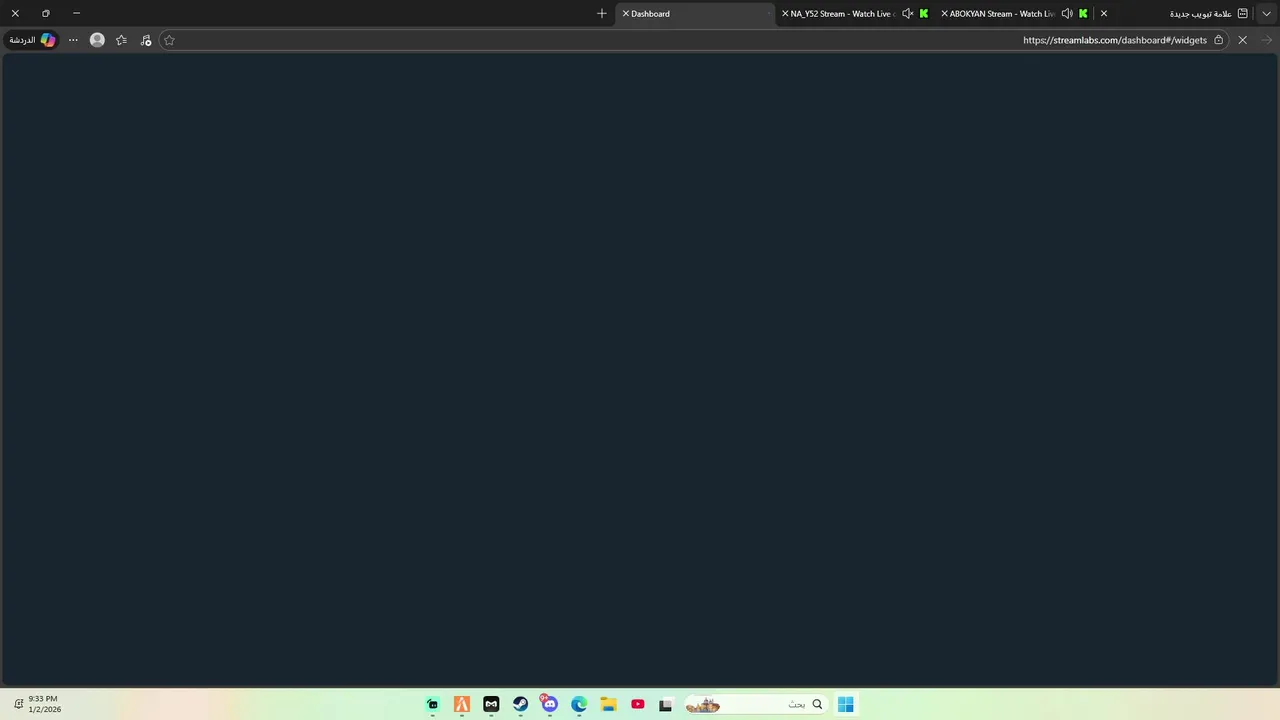The width and height of the screenshot is (1280, 720).
Task: Open Microsoft Edge from the taskbar
Action: [579, 705]
